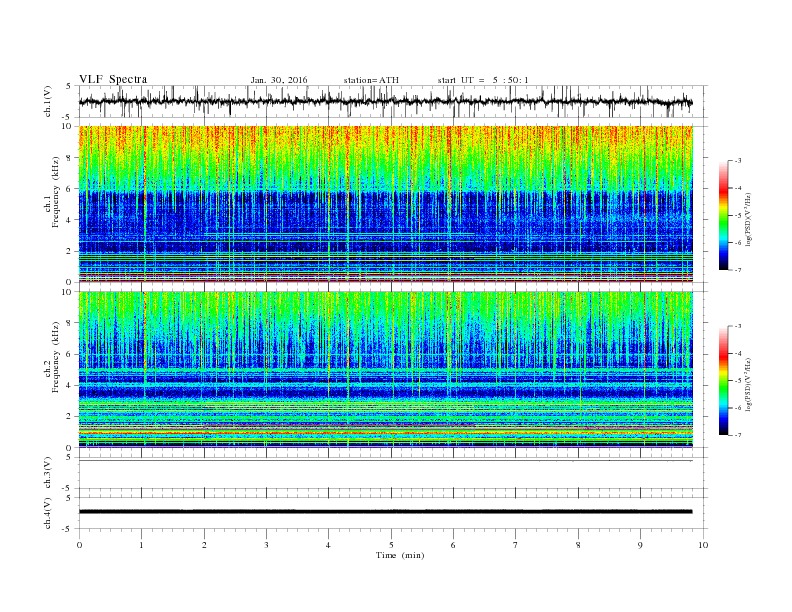Click the date 'Jan. 30, 2016' text
The width and height of the screenshot is (792, 612).
click(279, 80)
